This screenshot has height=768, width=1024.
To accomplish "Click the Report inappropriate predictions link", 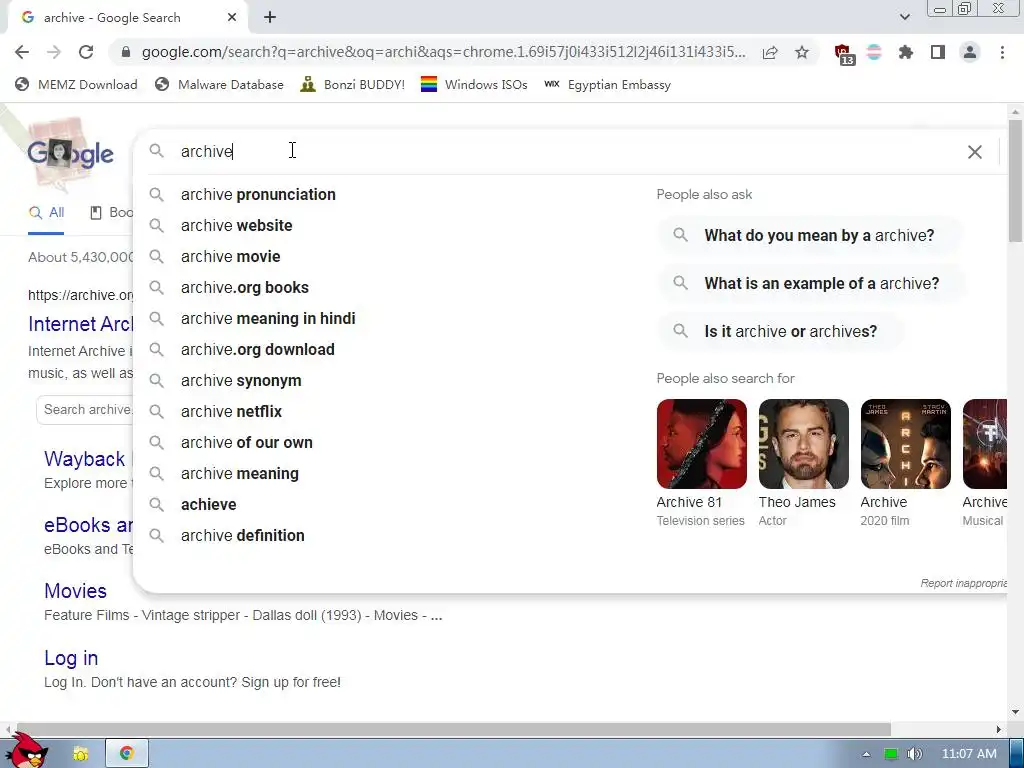I will coord(963,583).
